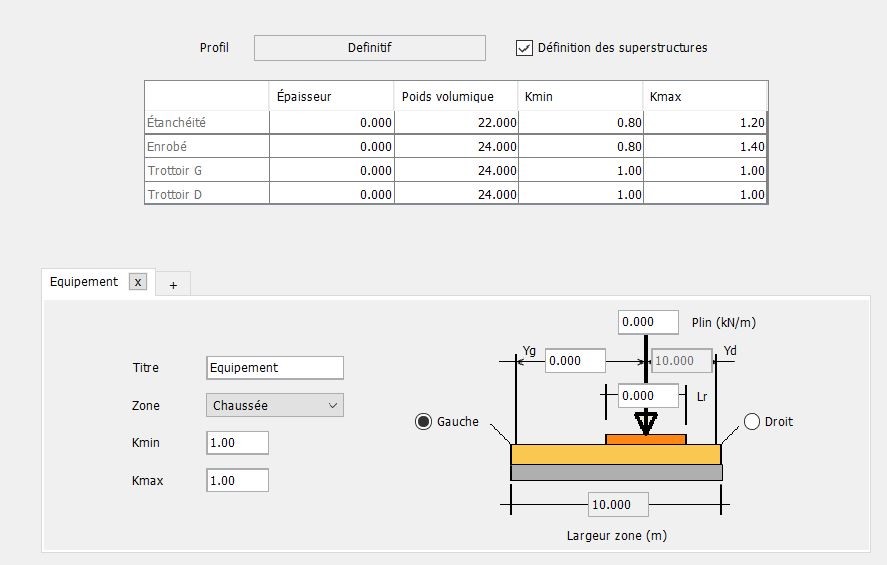Click the orange equipment block in diagram
The width and height of the screenshot is (887, 565).
[x=646, y=439]
